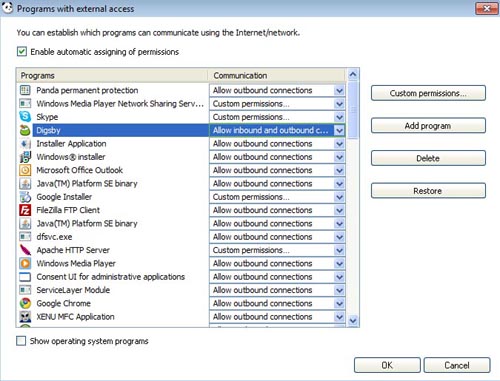Click the Custom permissions button
This screenshot has width=500, height=381.
coord(428,93)
